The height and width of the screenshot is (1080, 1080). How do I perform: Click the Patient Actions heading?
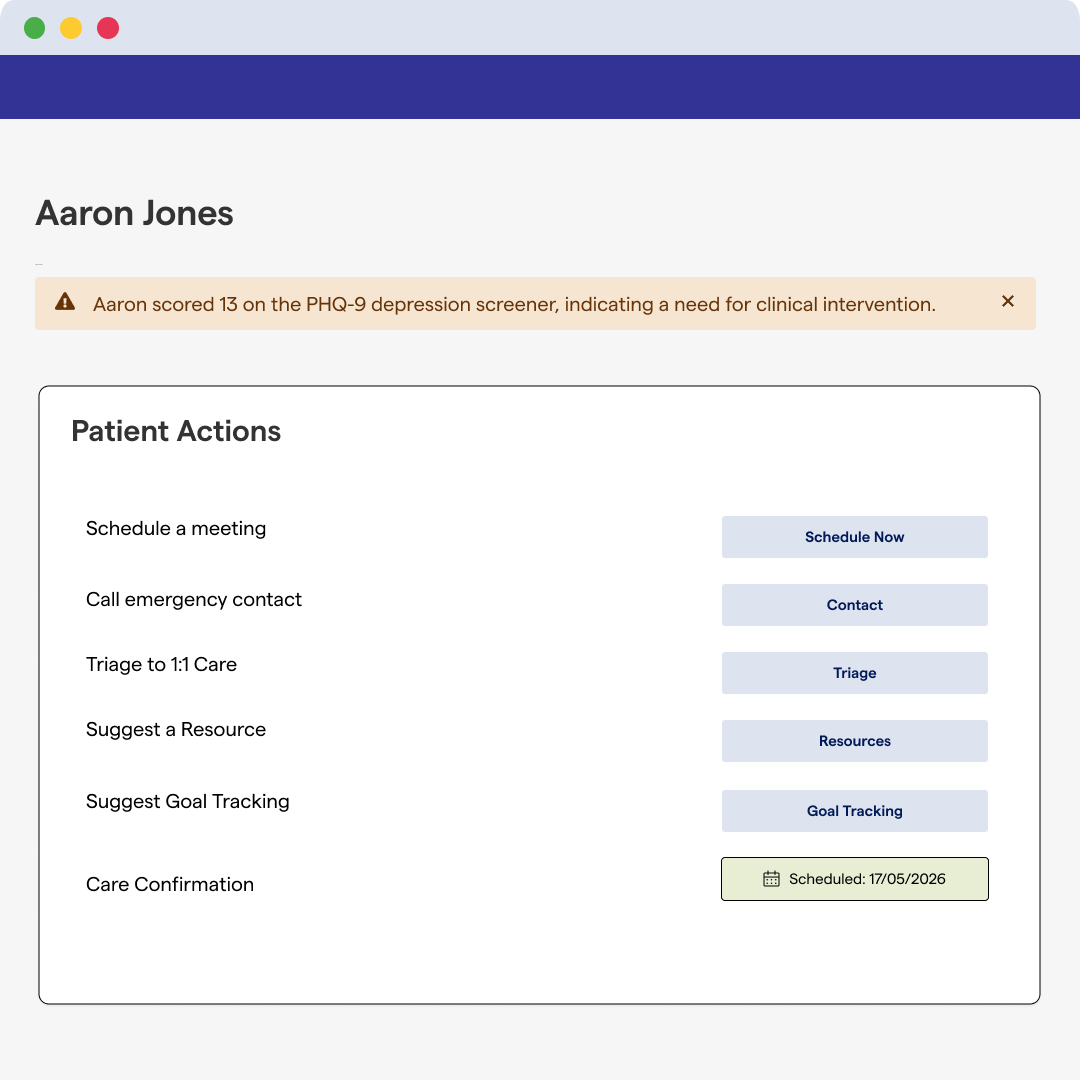click(176, 431)
